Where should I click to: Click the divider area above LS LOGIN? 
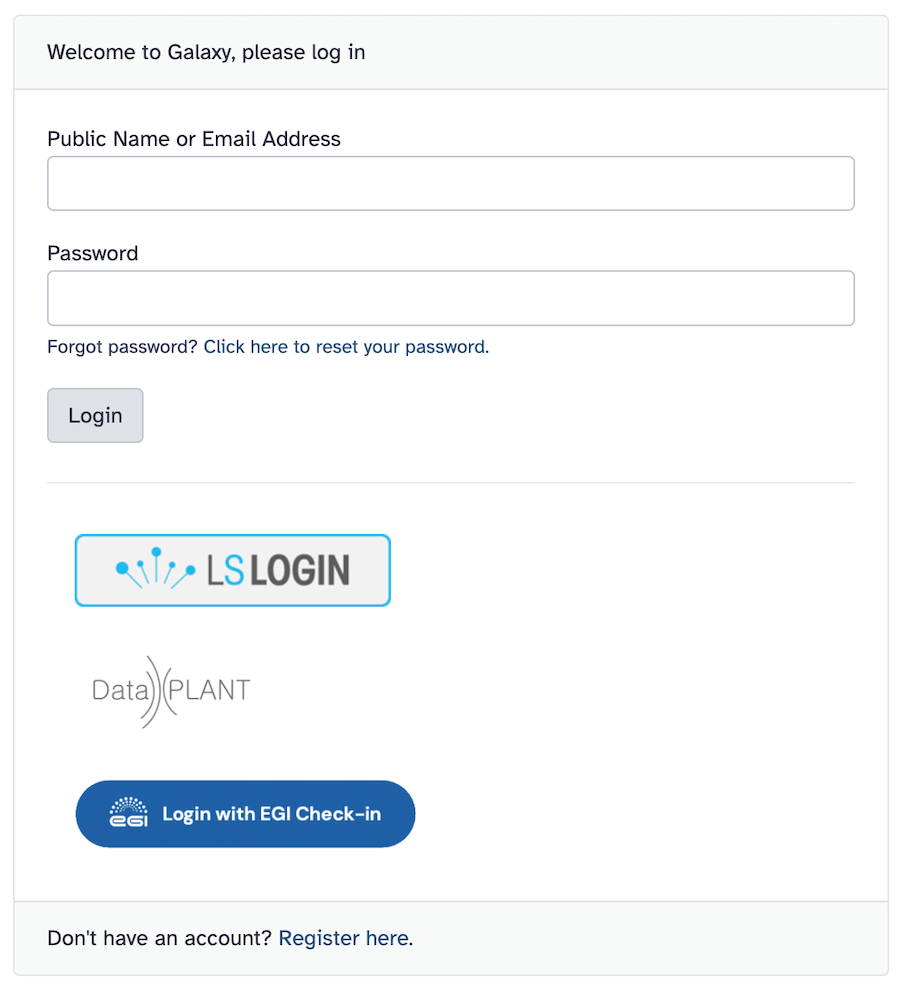(x=450, y=482)
